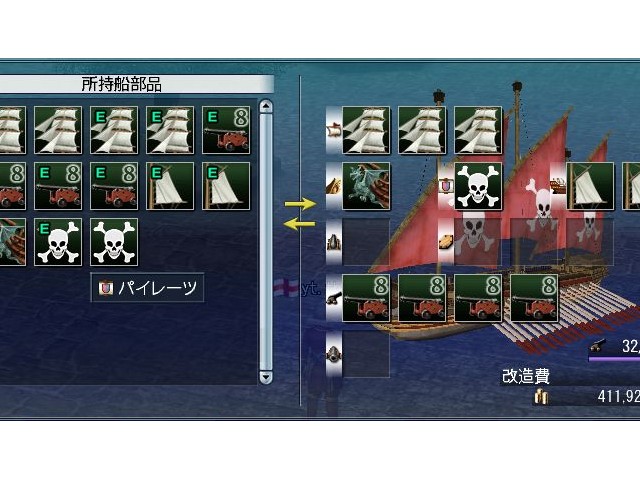The height and width of the screenshot is (480, 640).
Task: Select the E-marked cannon in top inventory row
Action: (226, 130)
